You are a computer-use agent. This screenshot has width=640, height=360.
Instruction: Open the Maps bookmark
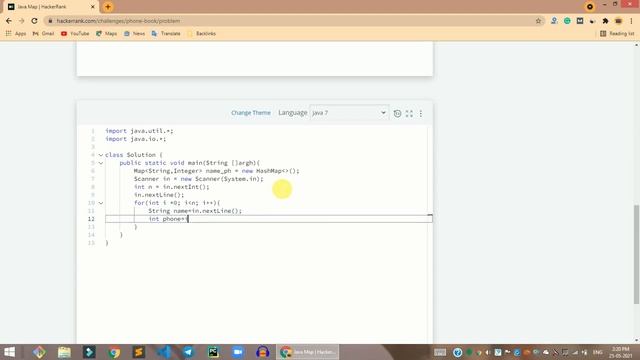(x=107, y=33)
